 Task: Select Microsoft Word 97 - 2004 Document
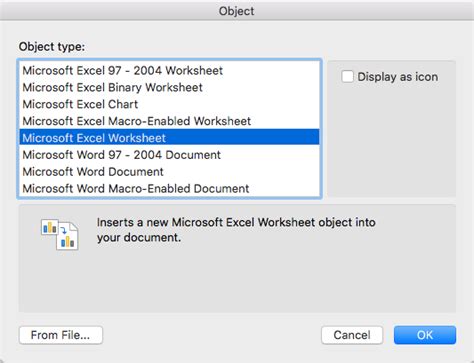pyautogui.click(x=169, y=155)
